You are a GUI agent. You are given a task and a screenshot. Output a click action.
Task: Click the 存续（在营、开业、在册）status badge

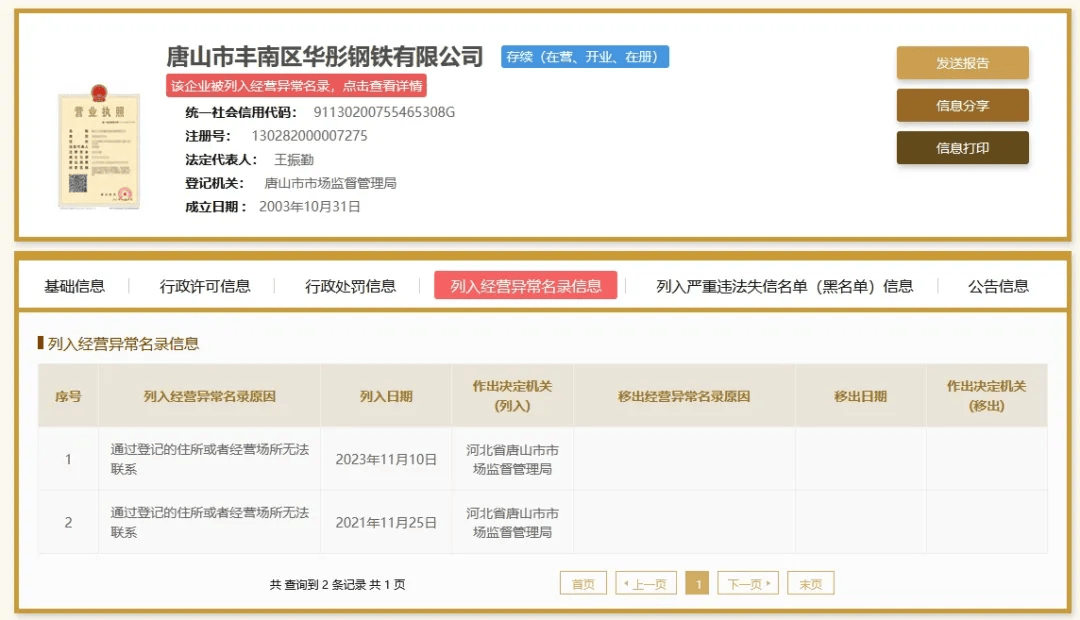click(x=585, y=56)
